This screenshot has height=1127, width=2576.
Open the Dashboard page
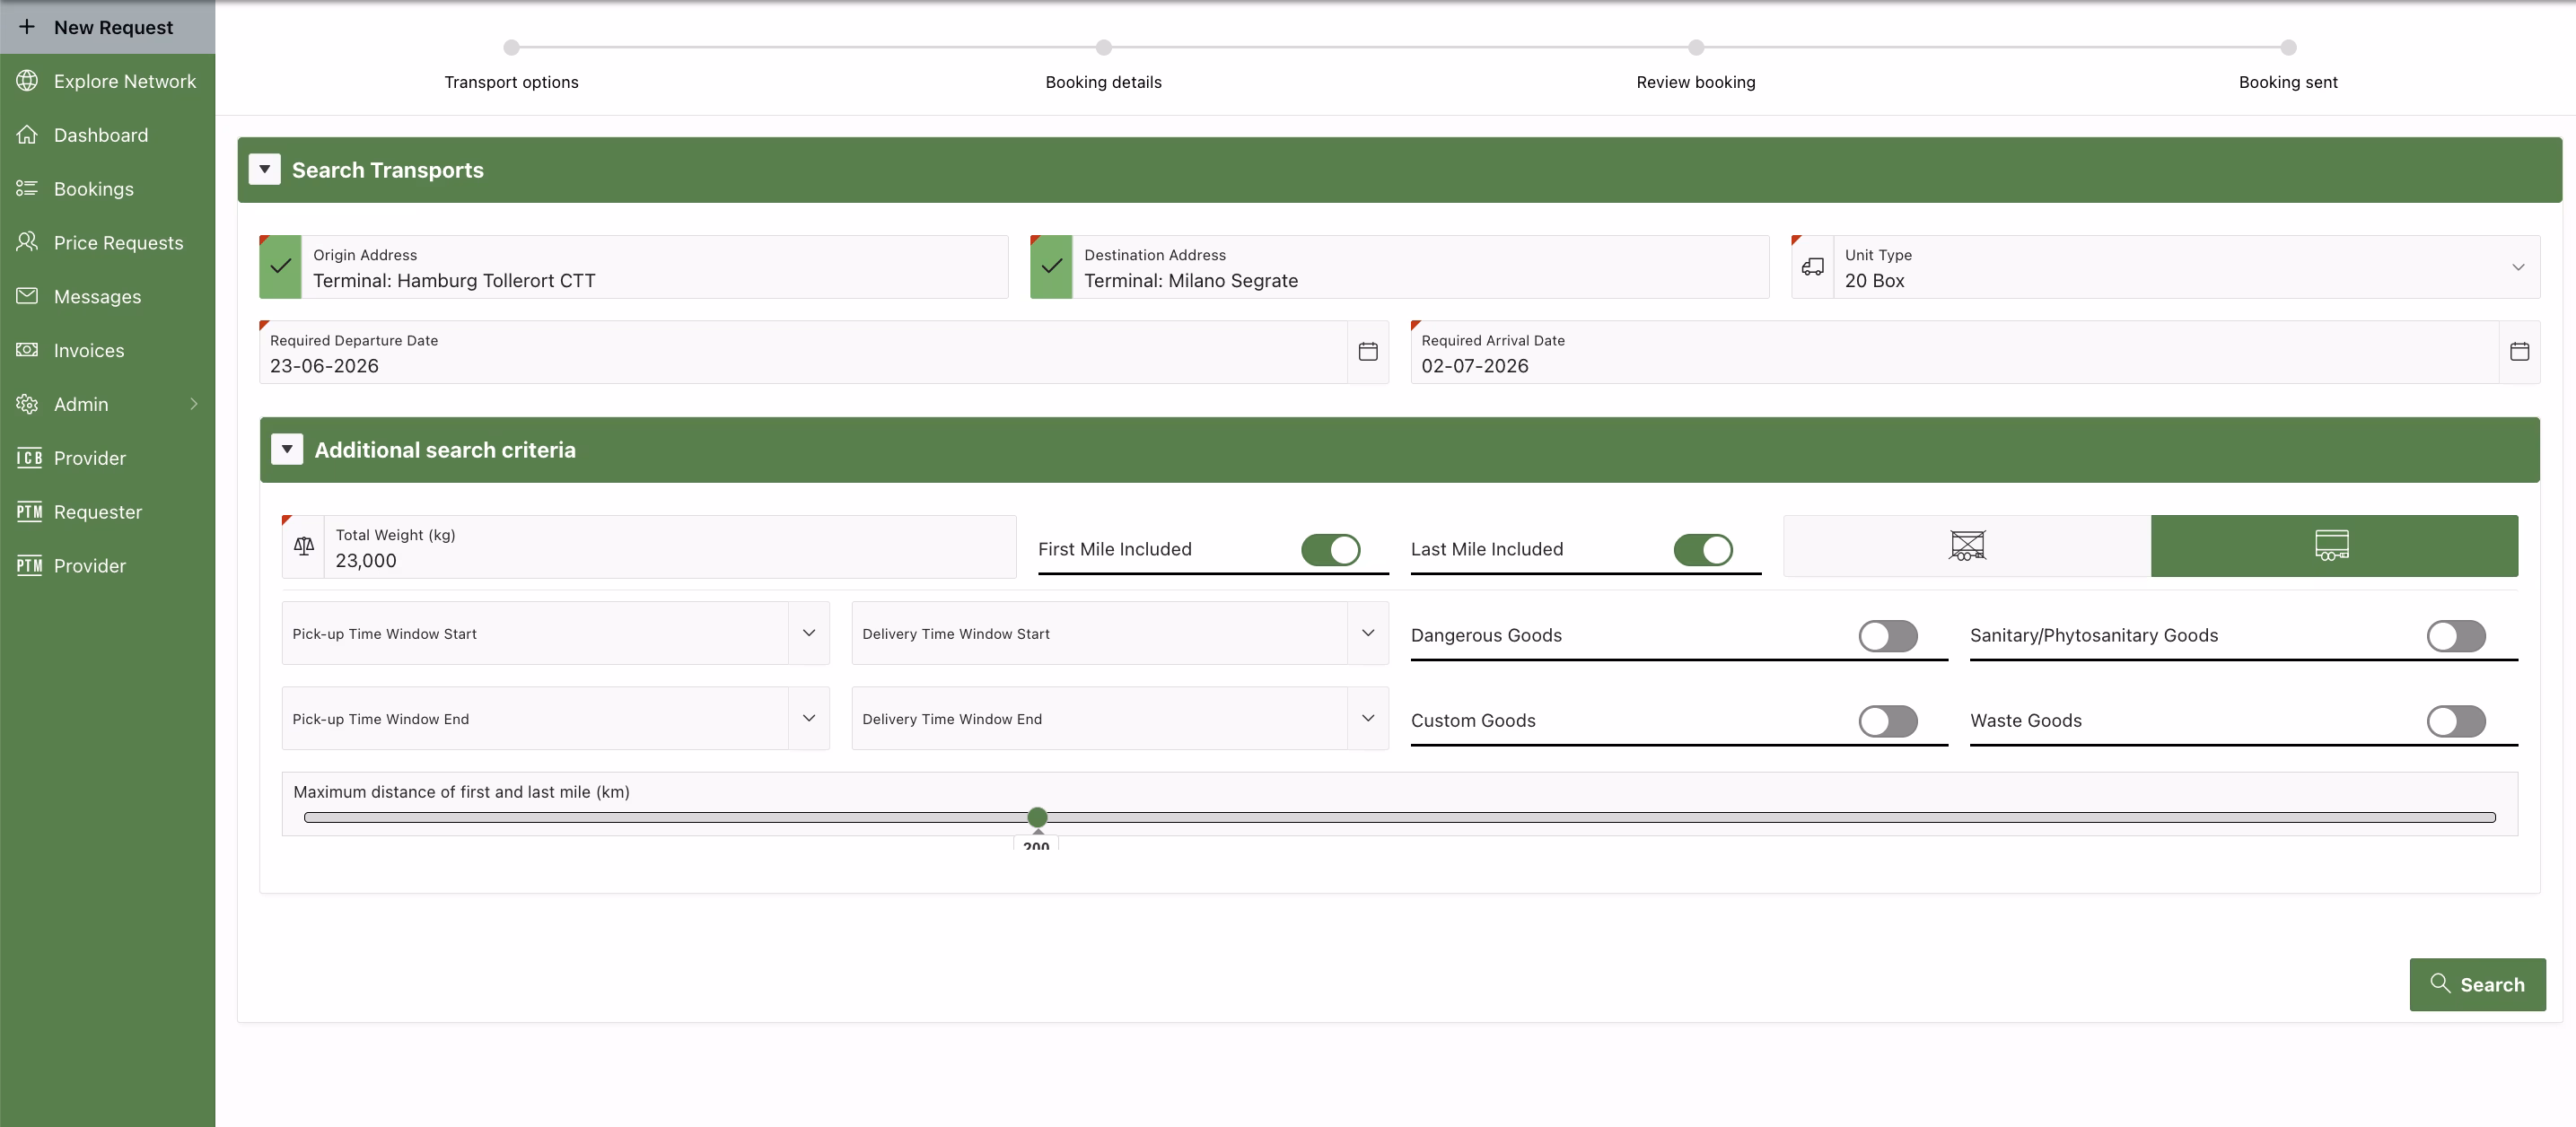[108, 135]
